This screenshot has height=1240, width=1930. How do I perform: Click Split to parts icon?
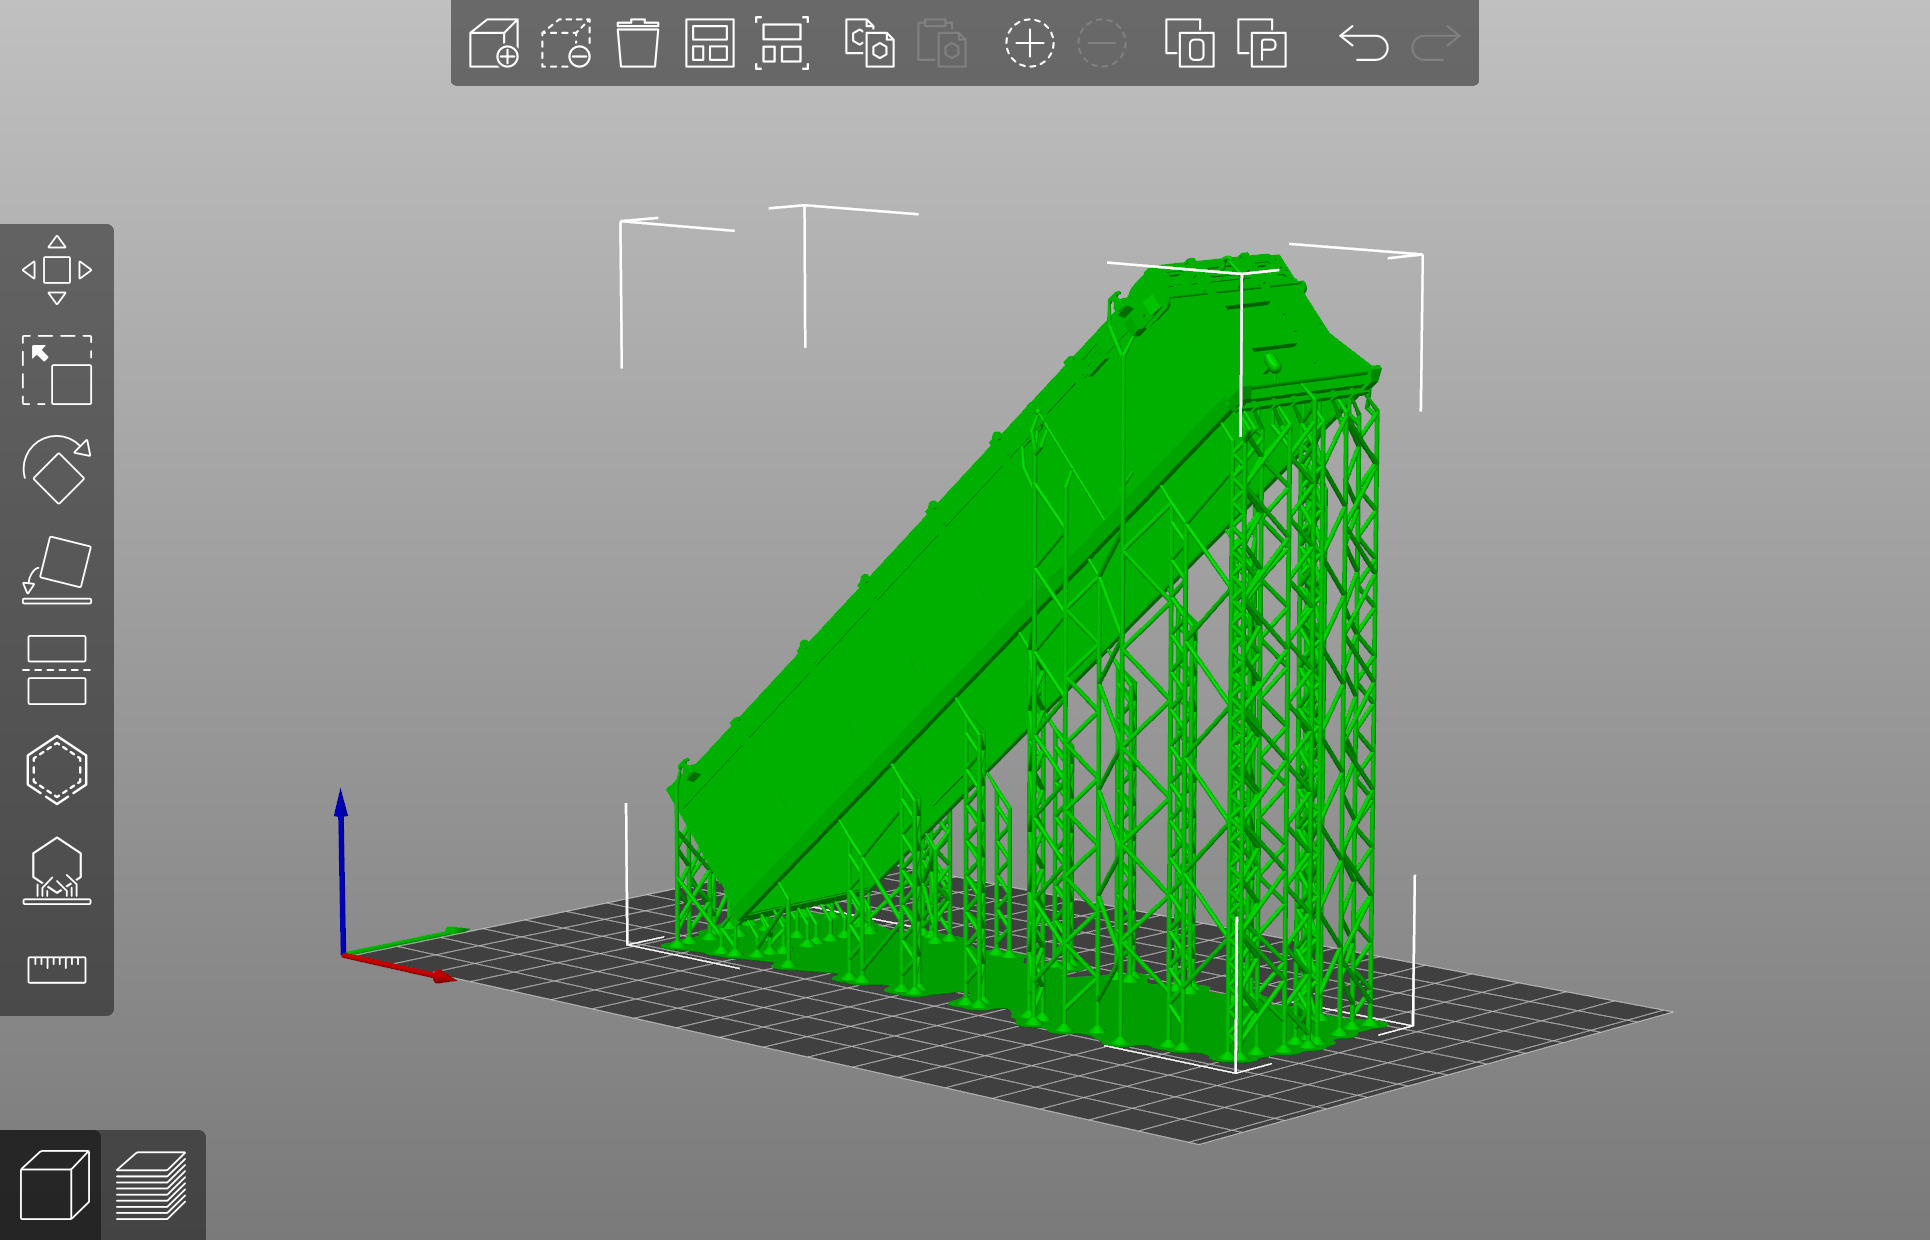(x=1262, y=44)
